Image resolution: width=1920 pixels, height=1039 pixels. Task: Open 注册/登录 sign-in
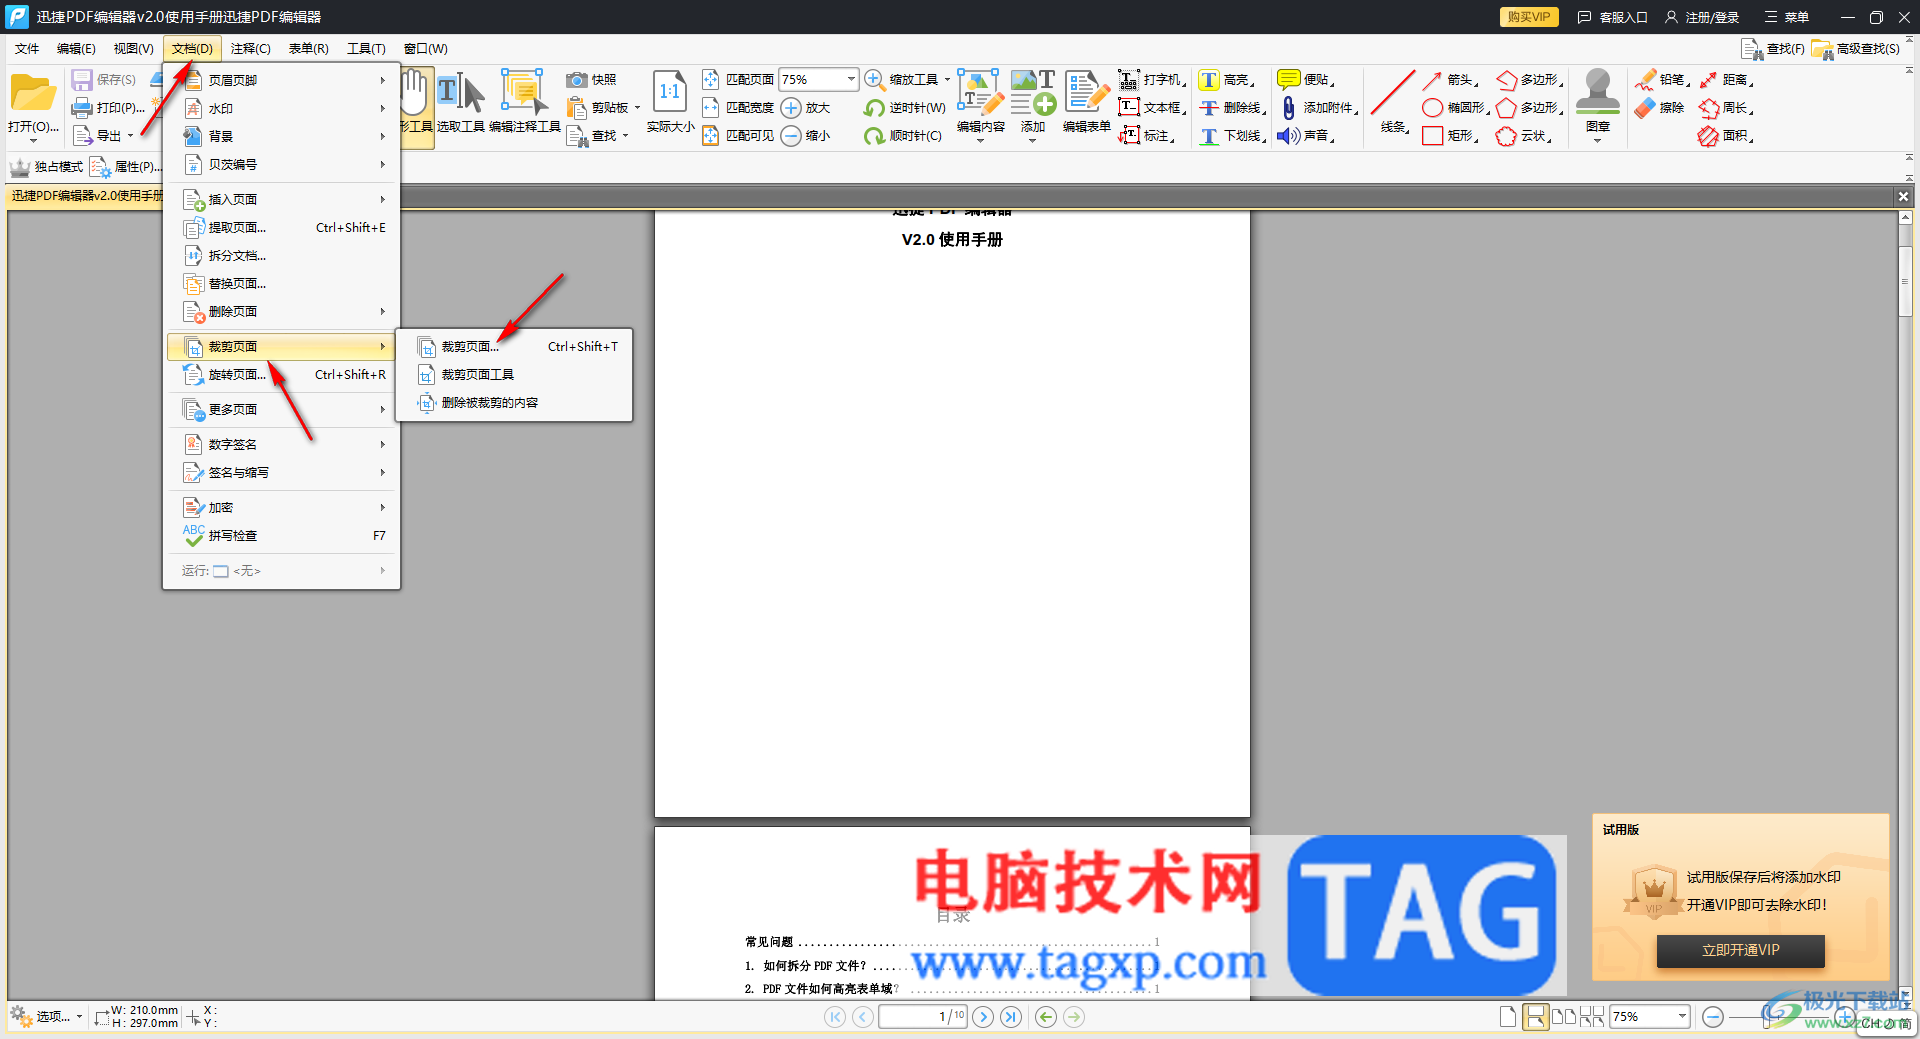[1702, 17]
